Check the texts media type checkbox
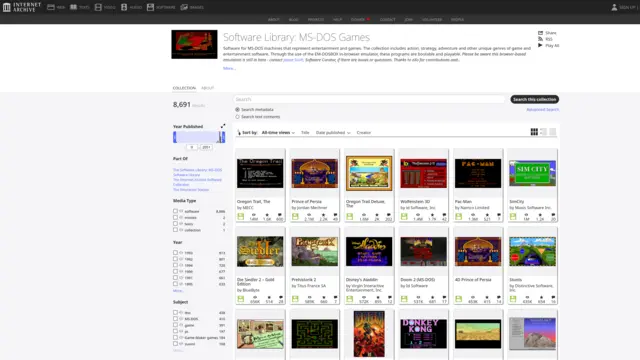 (x=175, y=223)
